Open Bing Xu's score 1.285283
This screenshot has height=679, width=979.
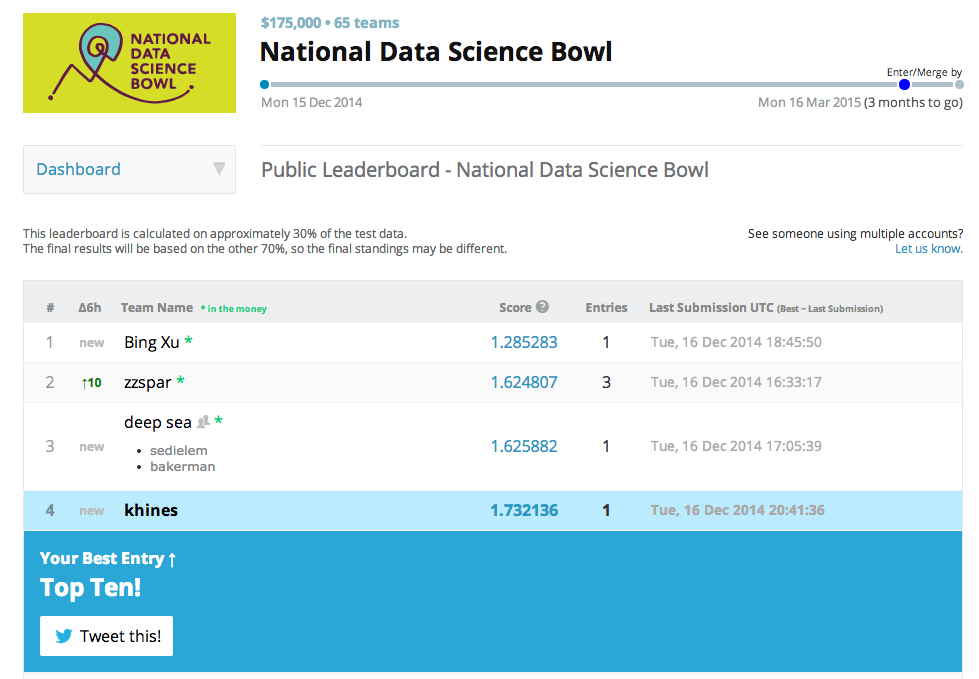(x=524, y=342)
